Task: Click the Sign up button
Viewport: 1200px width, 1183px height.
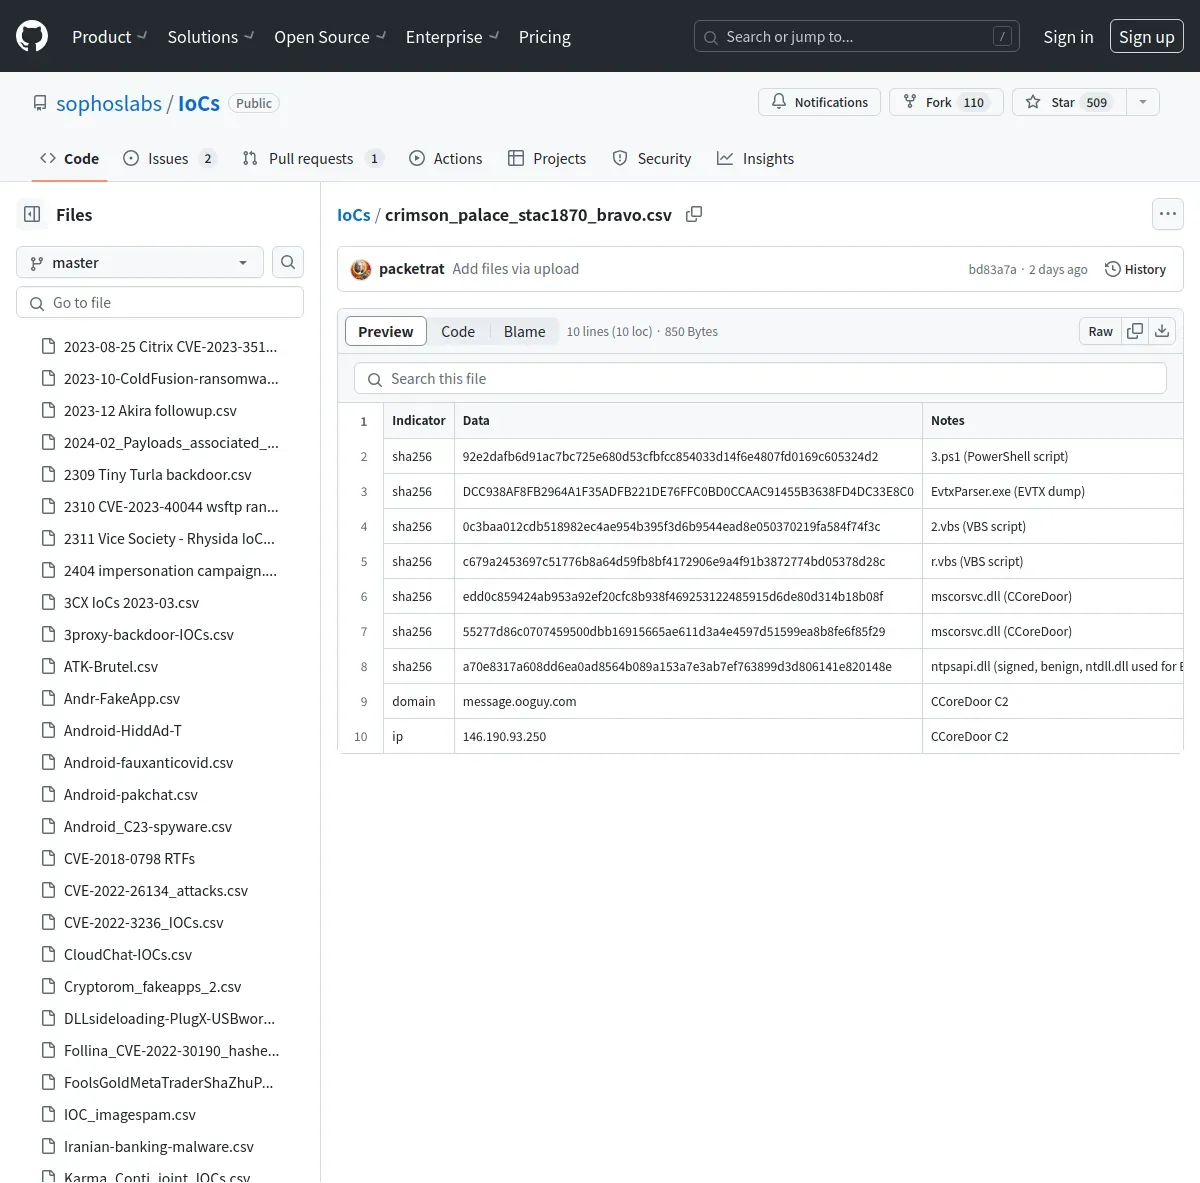Action: pyautogui.click(x=1146, y=37)
